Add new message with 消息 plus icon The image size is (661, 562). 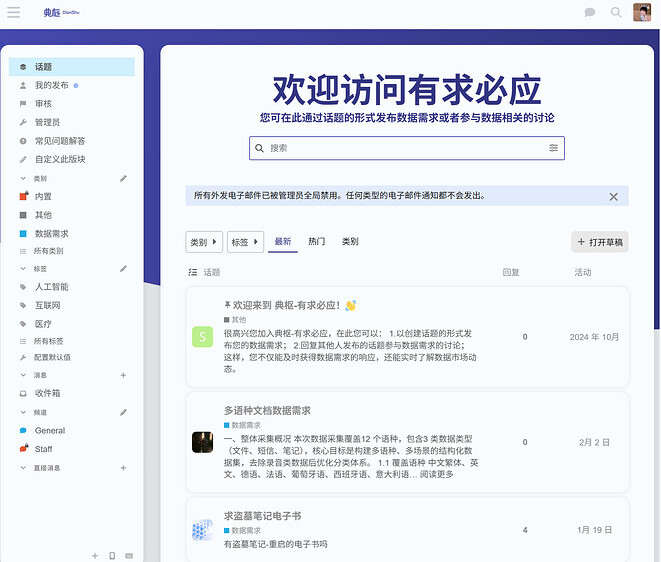[124, 375]
